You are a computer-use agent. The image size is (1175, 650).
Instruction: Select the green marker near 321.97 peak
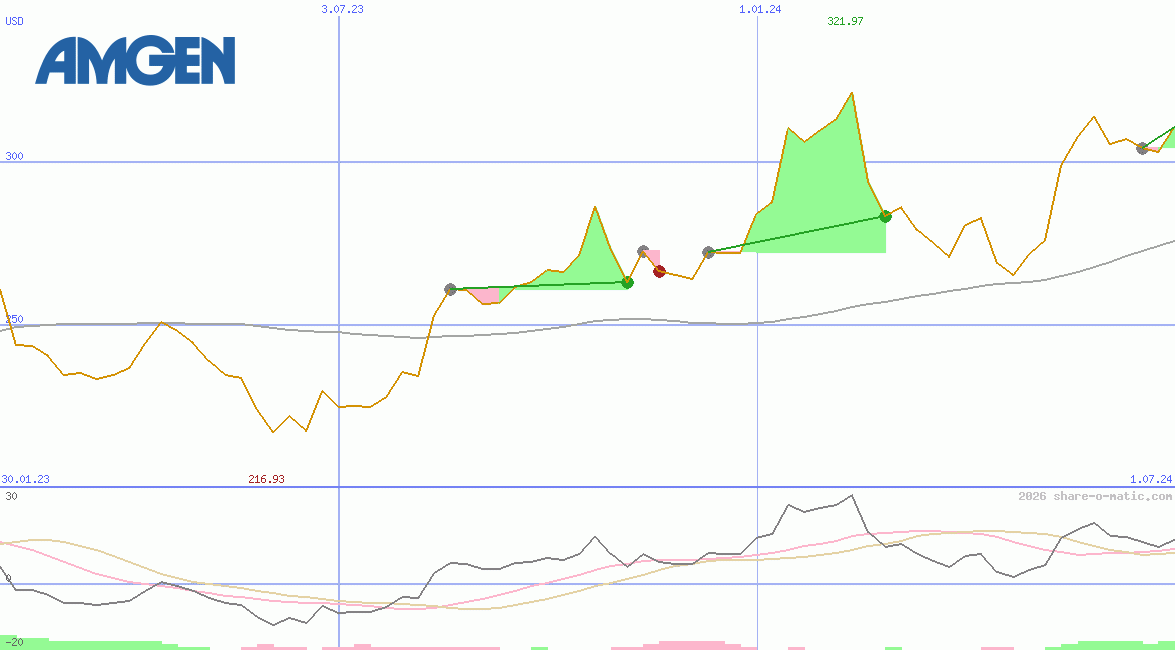[x=884, y=216]
